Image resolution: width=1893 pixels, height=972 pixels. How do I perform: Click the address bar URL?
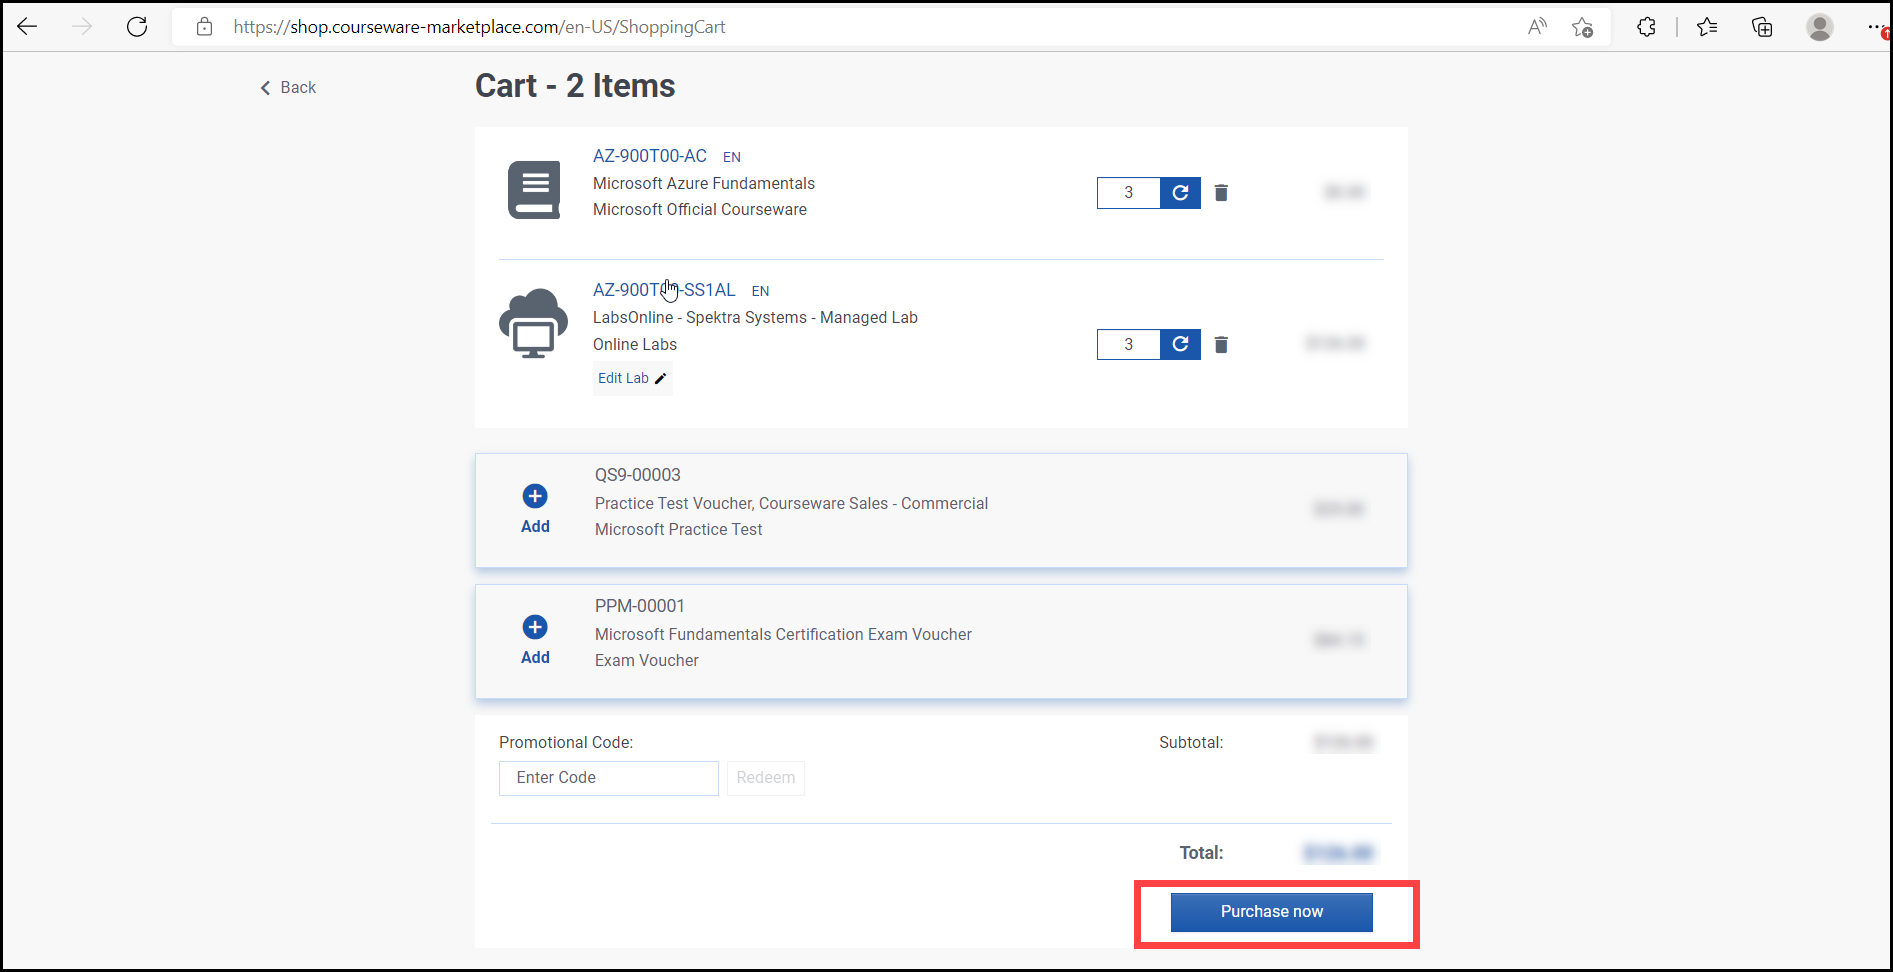479,27
